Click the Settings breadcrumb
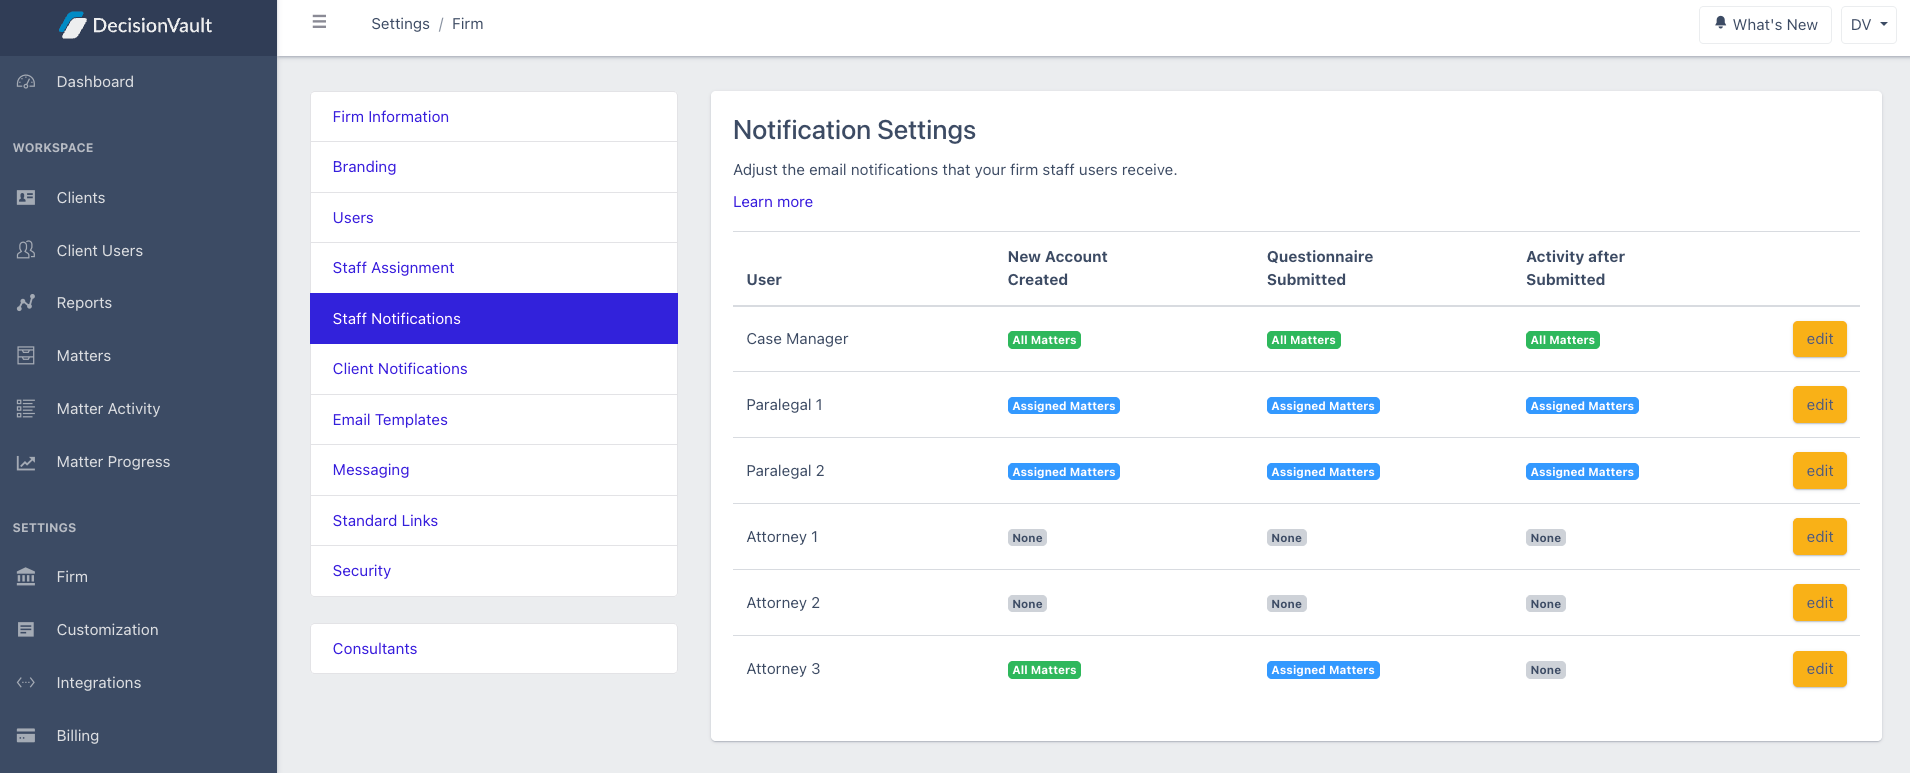The height and width of the screenshot is (773, 1910). (x=400, y=24)
